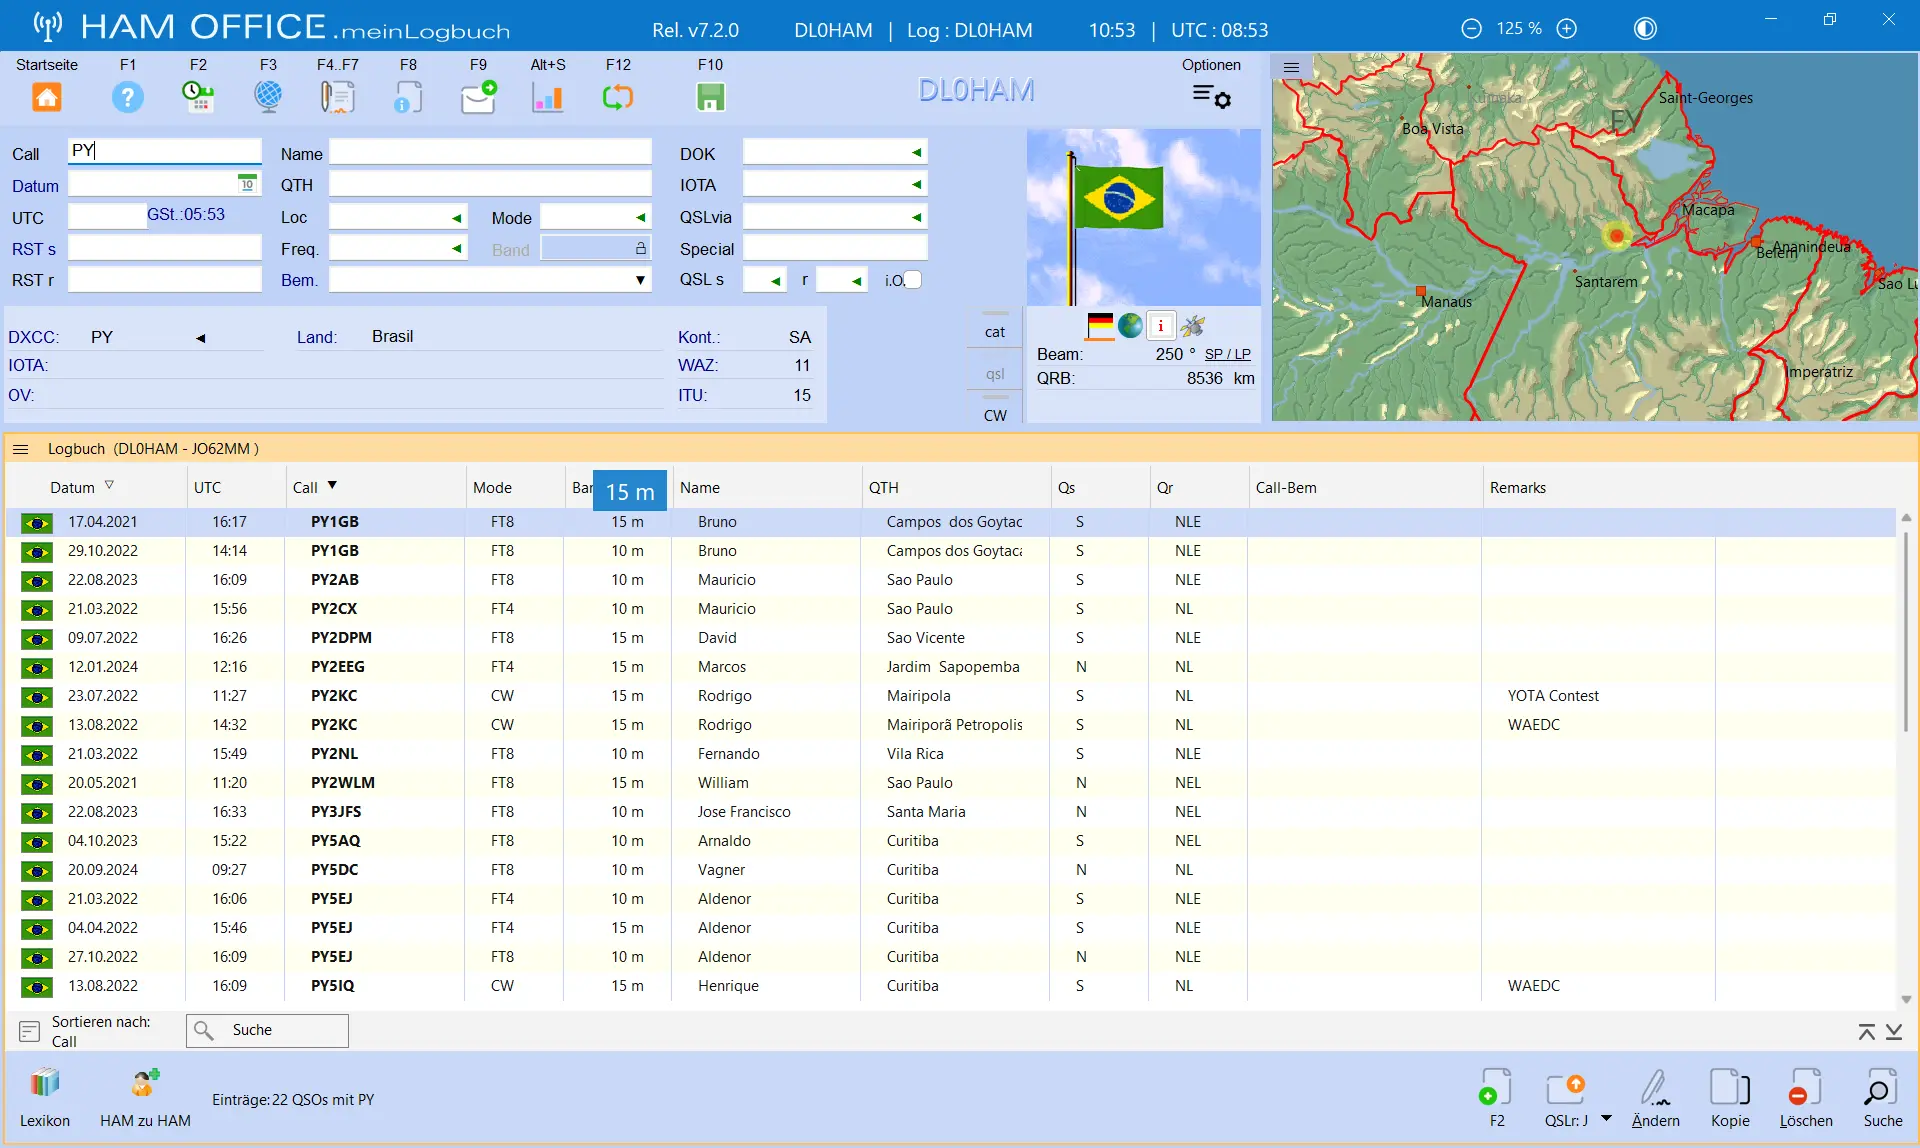This screenshot has height=1148, width=1920.
Task: Toggle the dark mode contrast icon
Action: click(x=1645, y=29)
